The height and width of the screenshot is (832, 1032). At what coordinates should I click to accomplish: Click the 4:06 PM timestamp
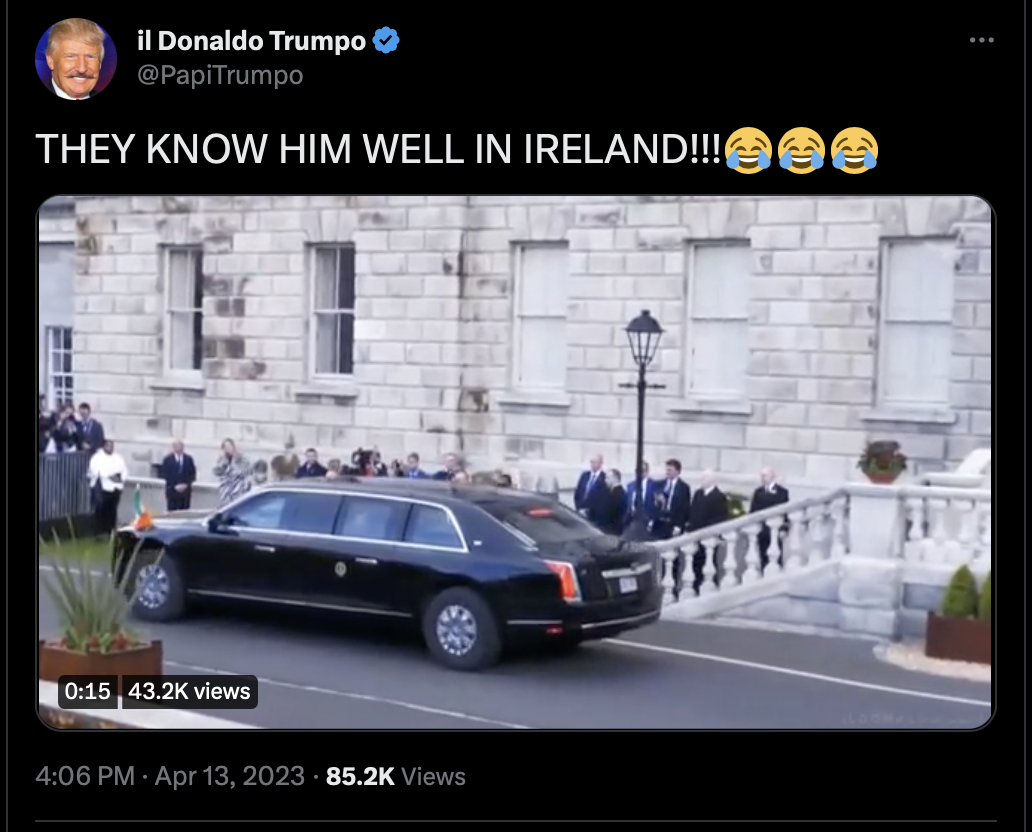[x=85, y=776]
